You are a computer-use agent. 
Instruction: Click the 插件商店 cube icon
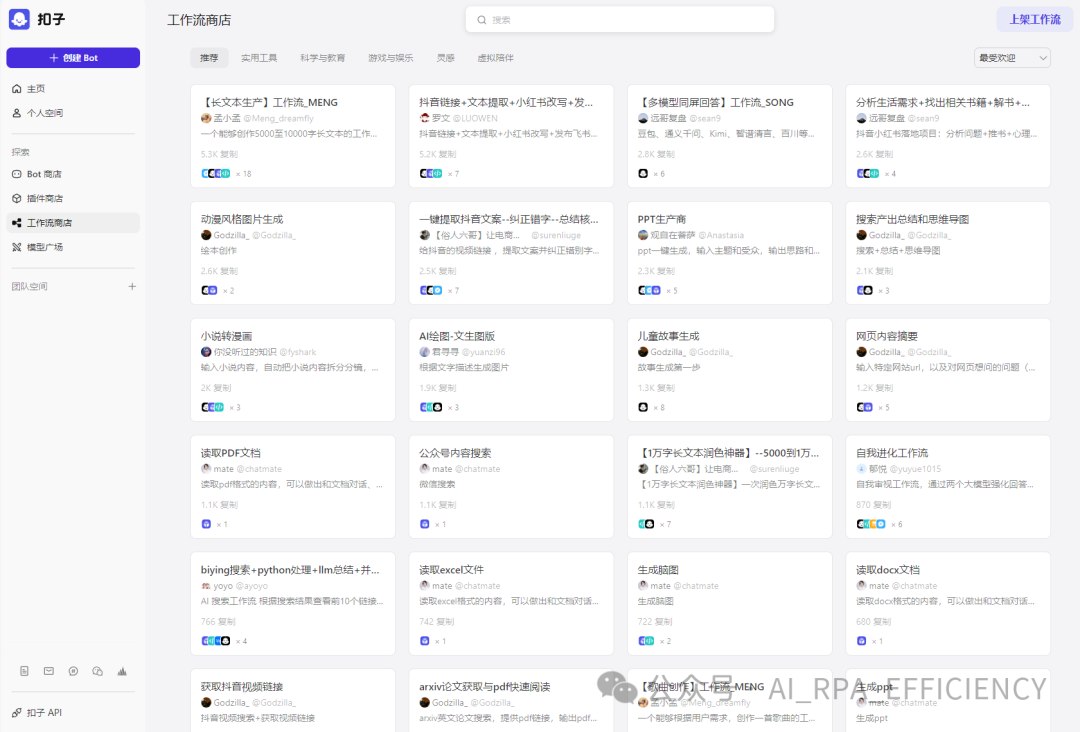(x=17, y=198)
